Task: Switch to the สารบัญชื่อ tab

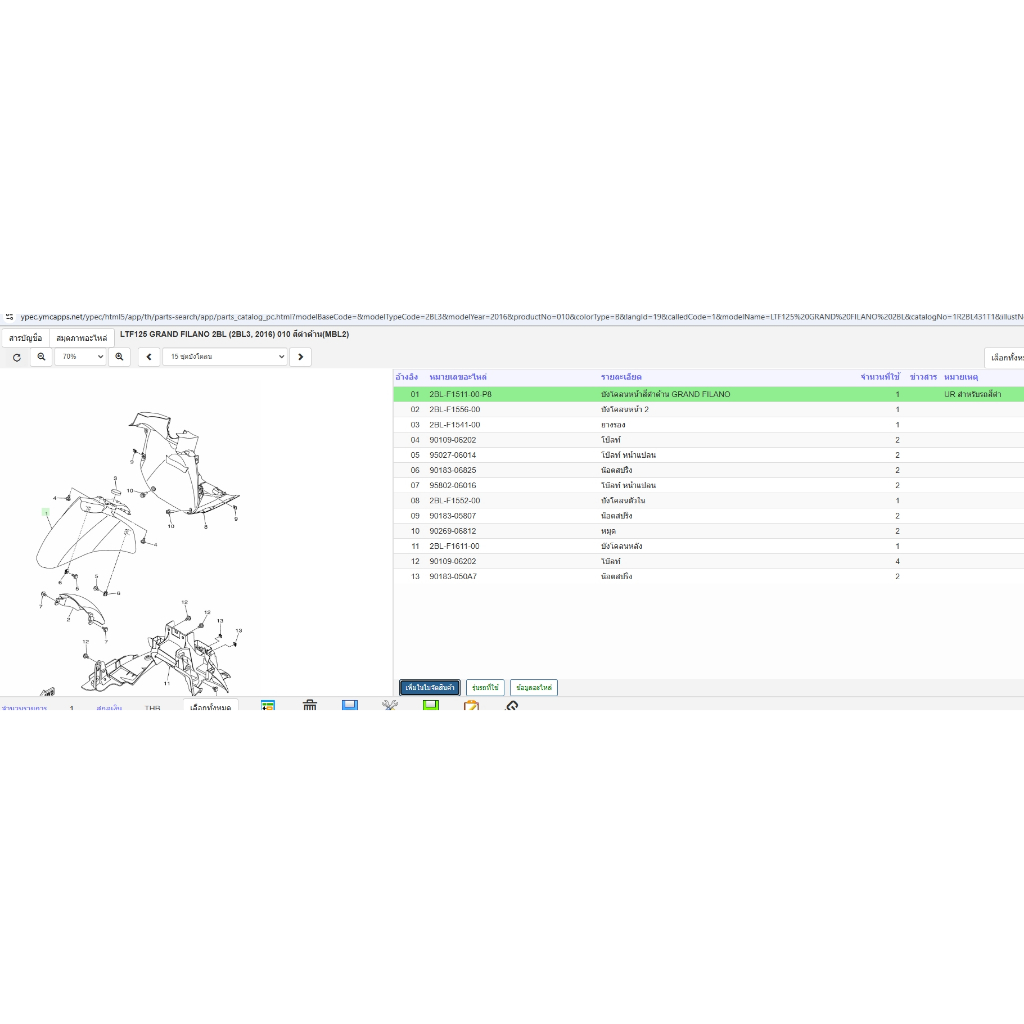Action: 25,338
